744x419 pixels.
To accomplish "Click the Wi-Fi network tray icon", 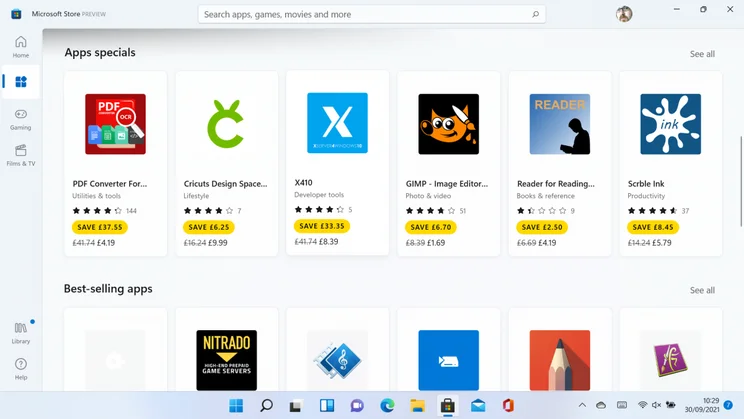I will pyautogui.click(x=642, y=405).
